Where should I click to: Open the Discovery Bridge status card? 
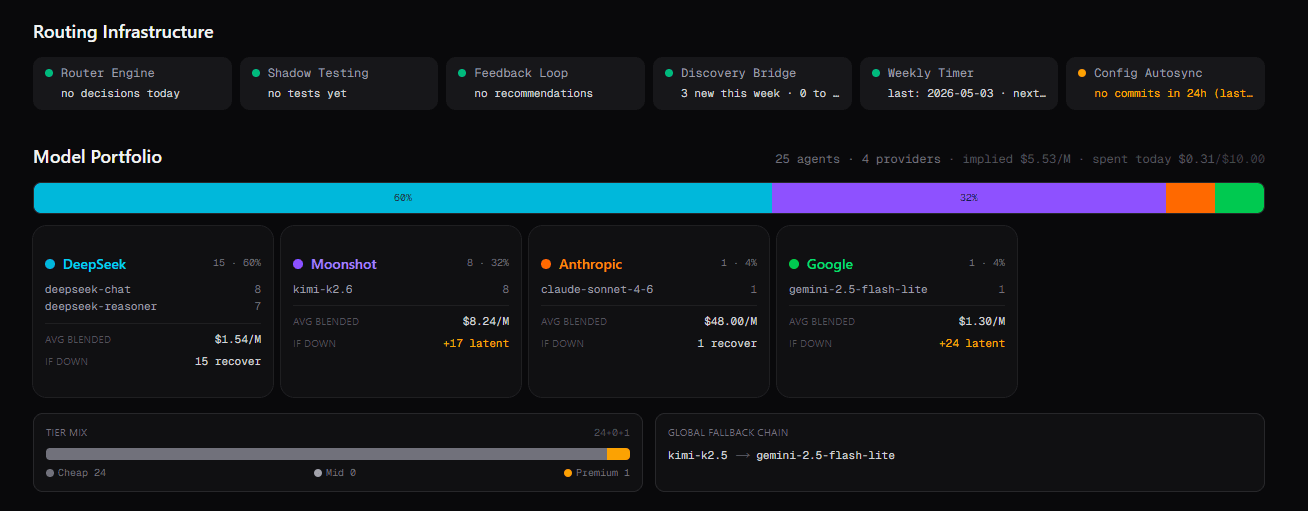[752, 83]
